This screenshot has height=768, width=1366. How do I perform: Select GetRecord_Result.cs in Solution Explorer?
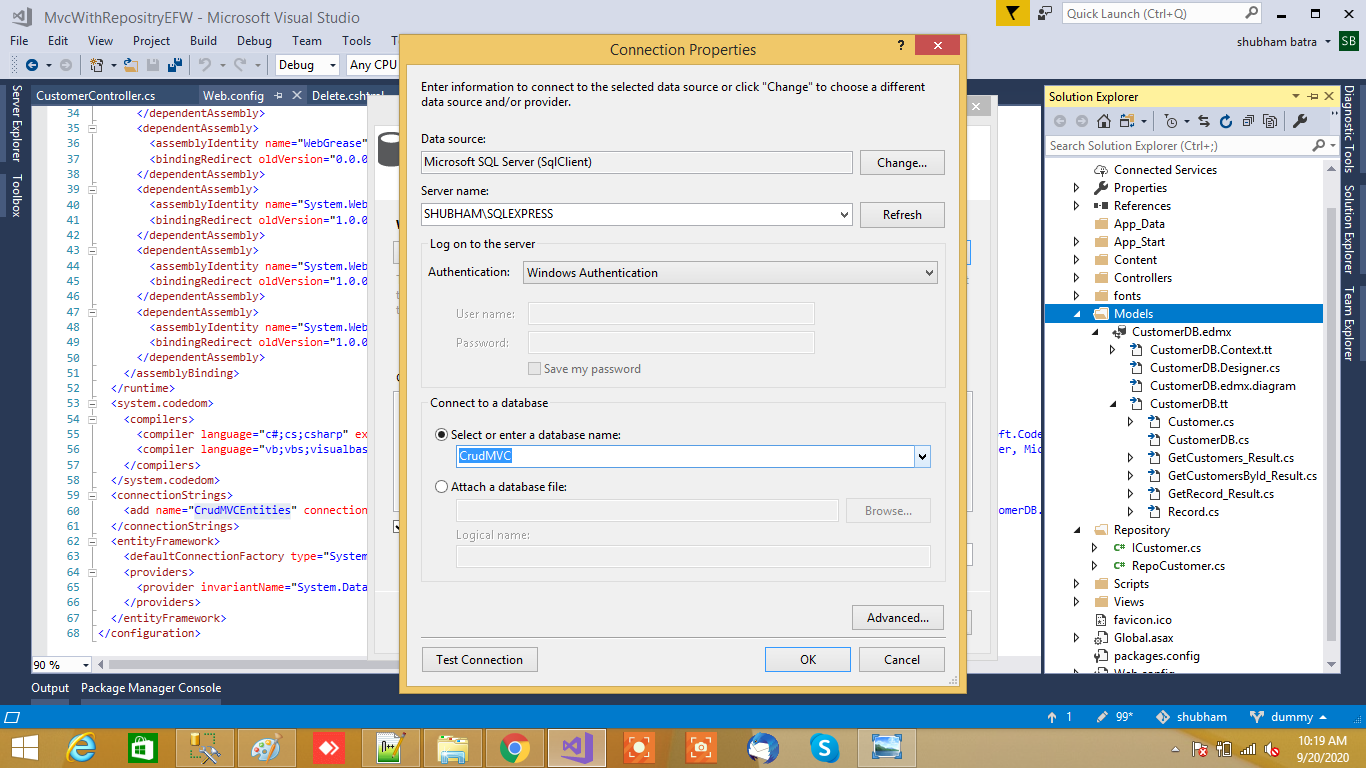click(x=1221, y=494)
